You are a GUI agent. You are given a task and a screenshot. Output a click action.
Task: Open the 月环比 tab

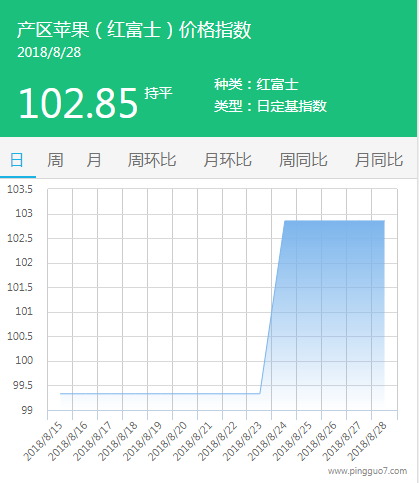(227, 160)
